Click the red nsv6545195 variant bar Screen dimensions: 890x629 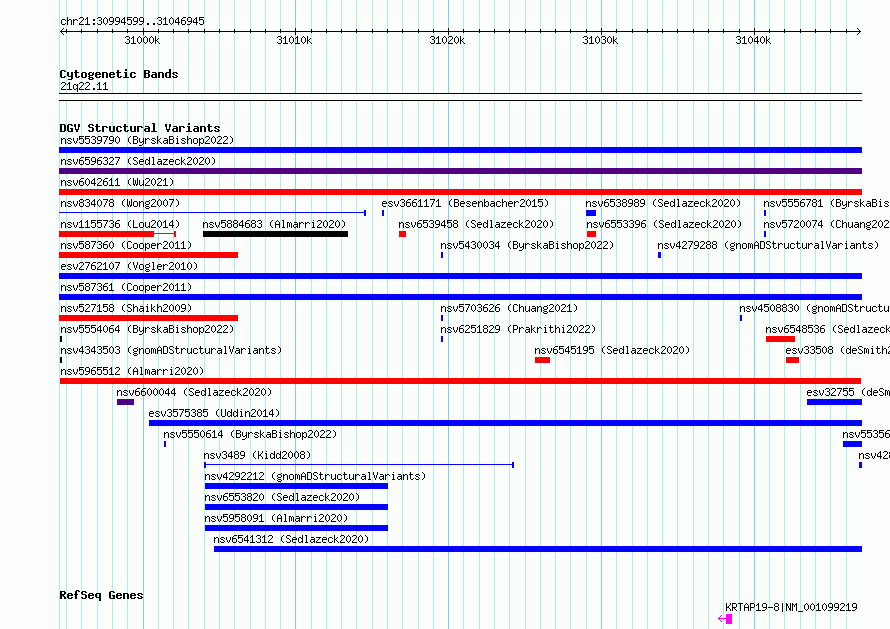(542, 360)
